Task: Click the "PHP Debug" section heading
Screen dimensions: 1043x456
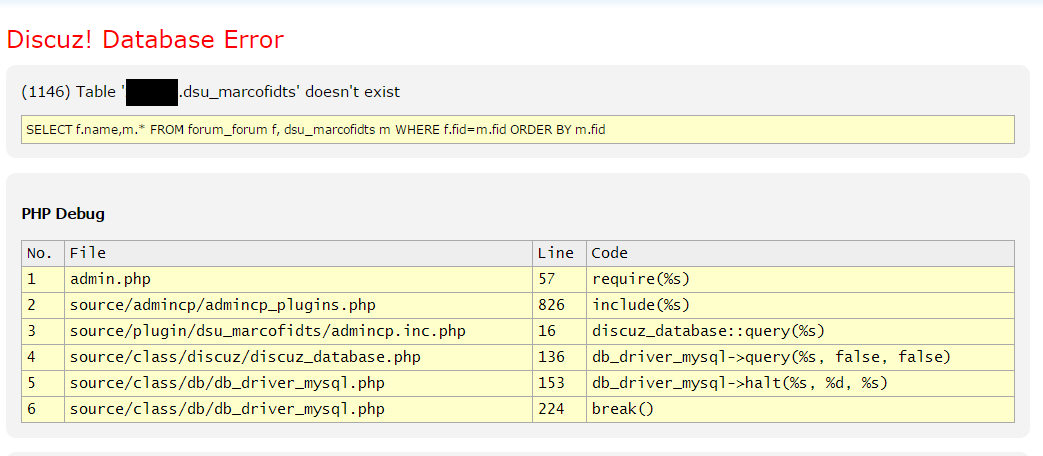Action: (63, 214)
